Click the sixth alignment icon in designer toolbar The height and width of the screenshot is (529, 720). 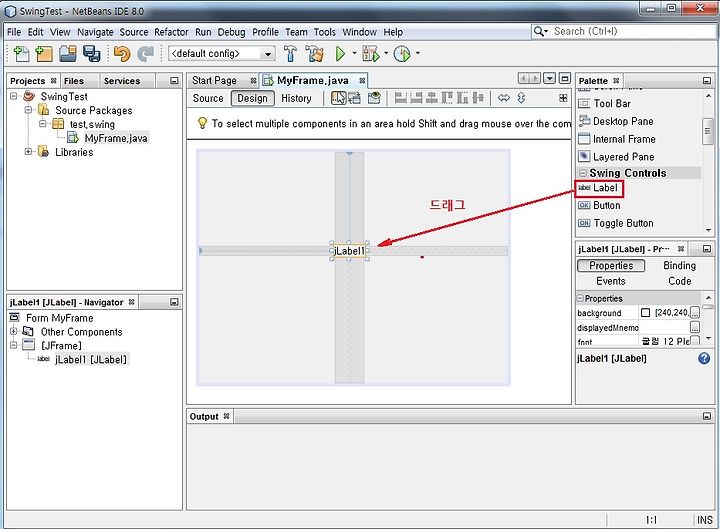[478, 98]
